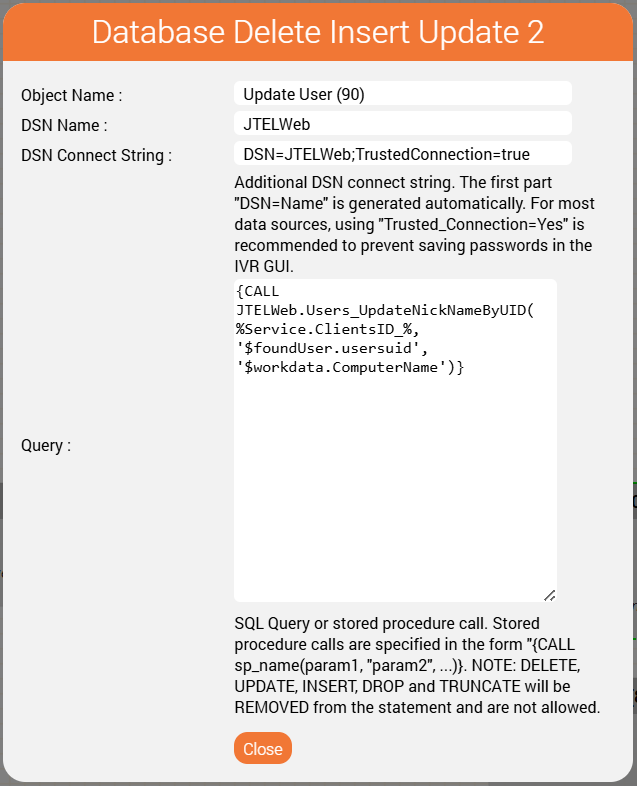The image size is (637, 786).
Task: Click the DSN Name label
Action: 64,125
